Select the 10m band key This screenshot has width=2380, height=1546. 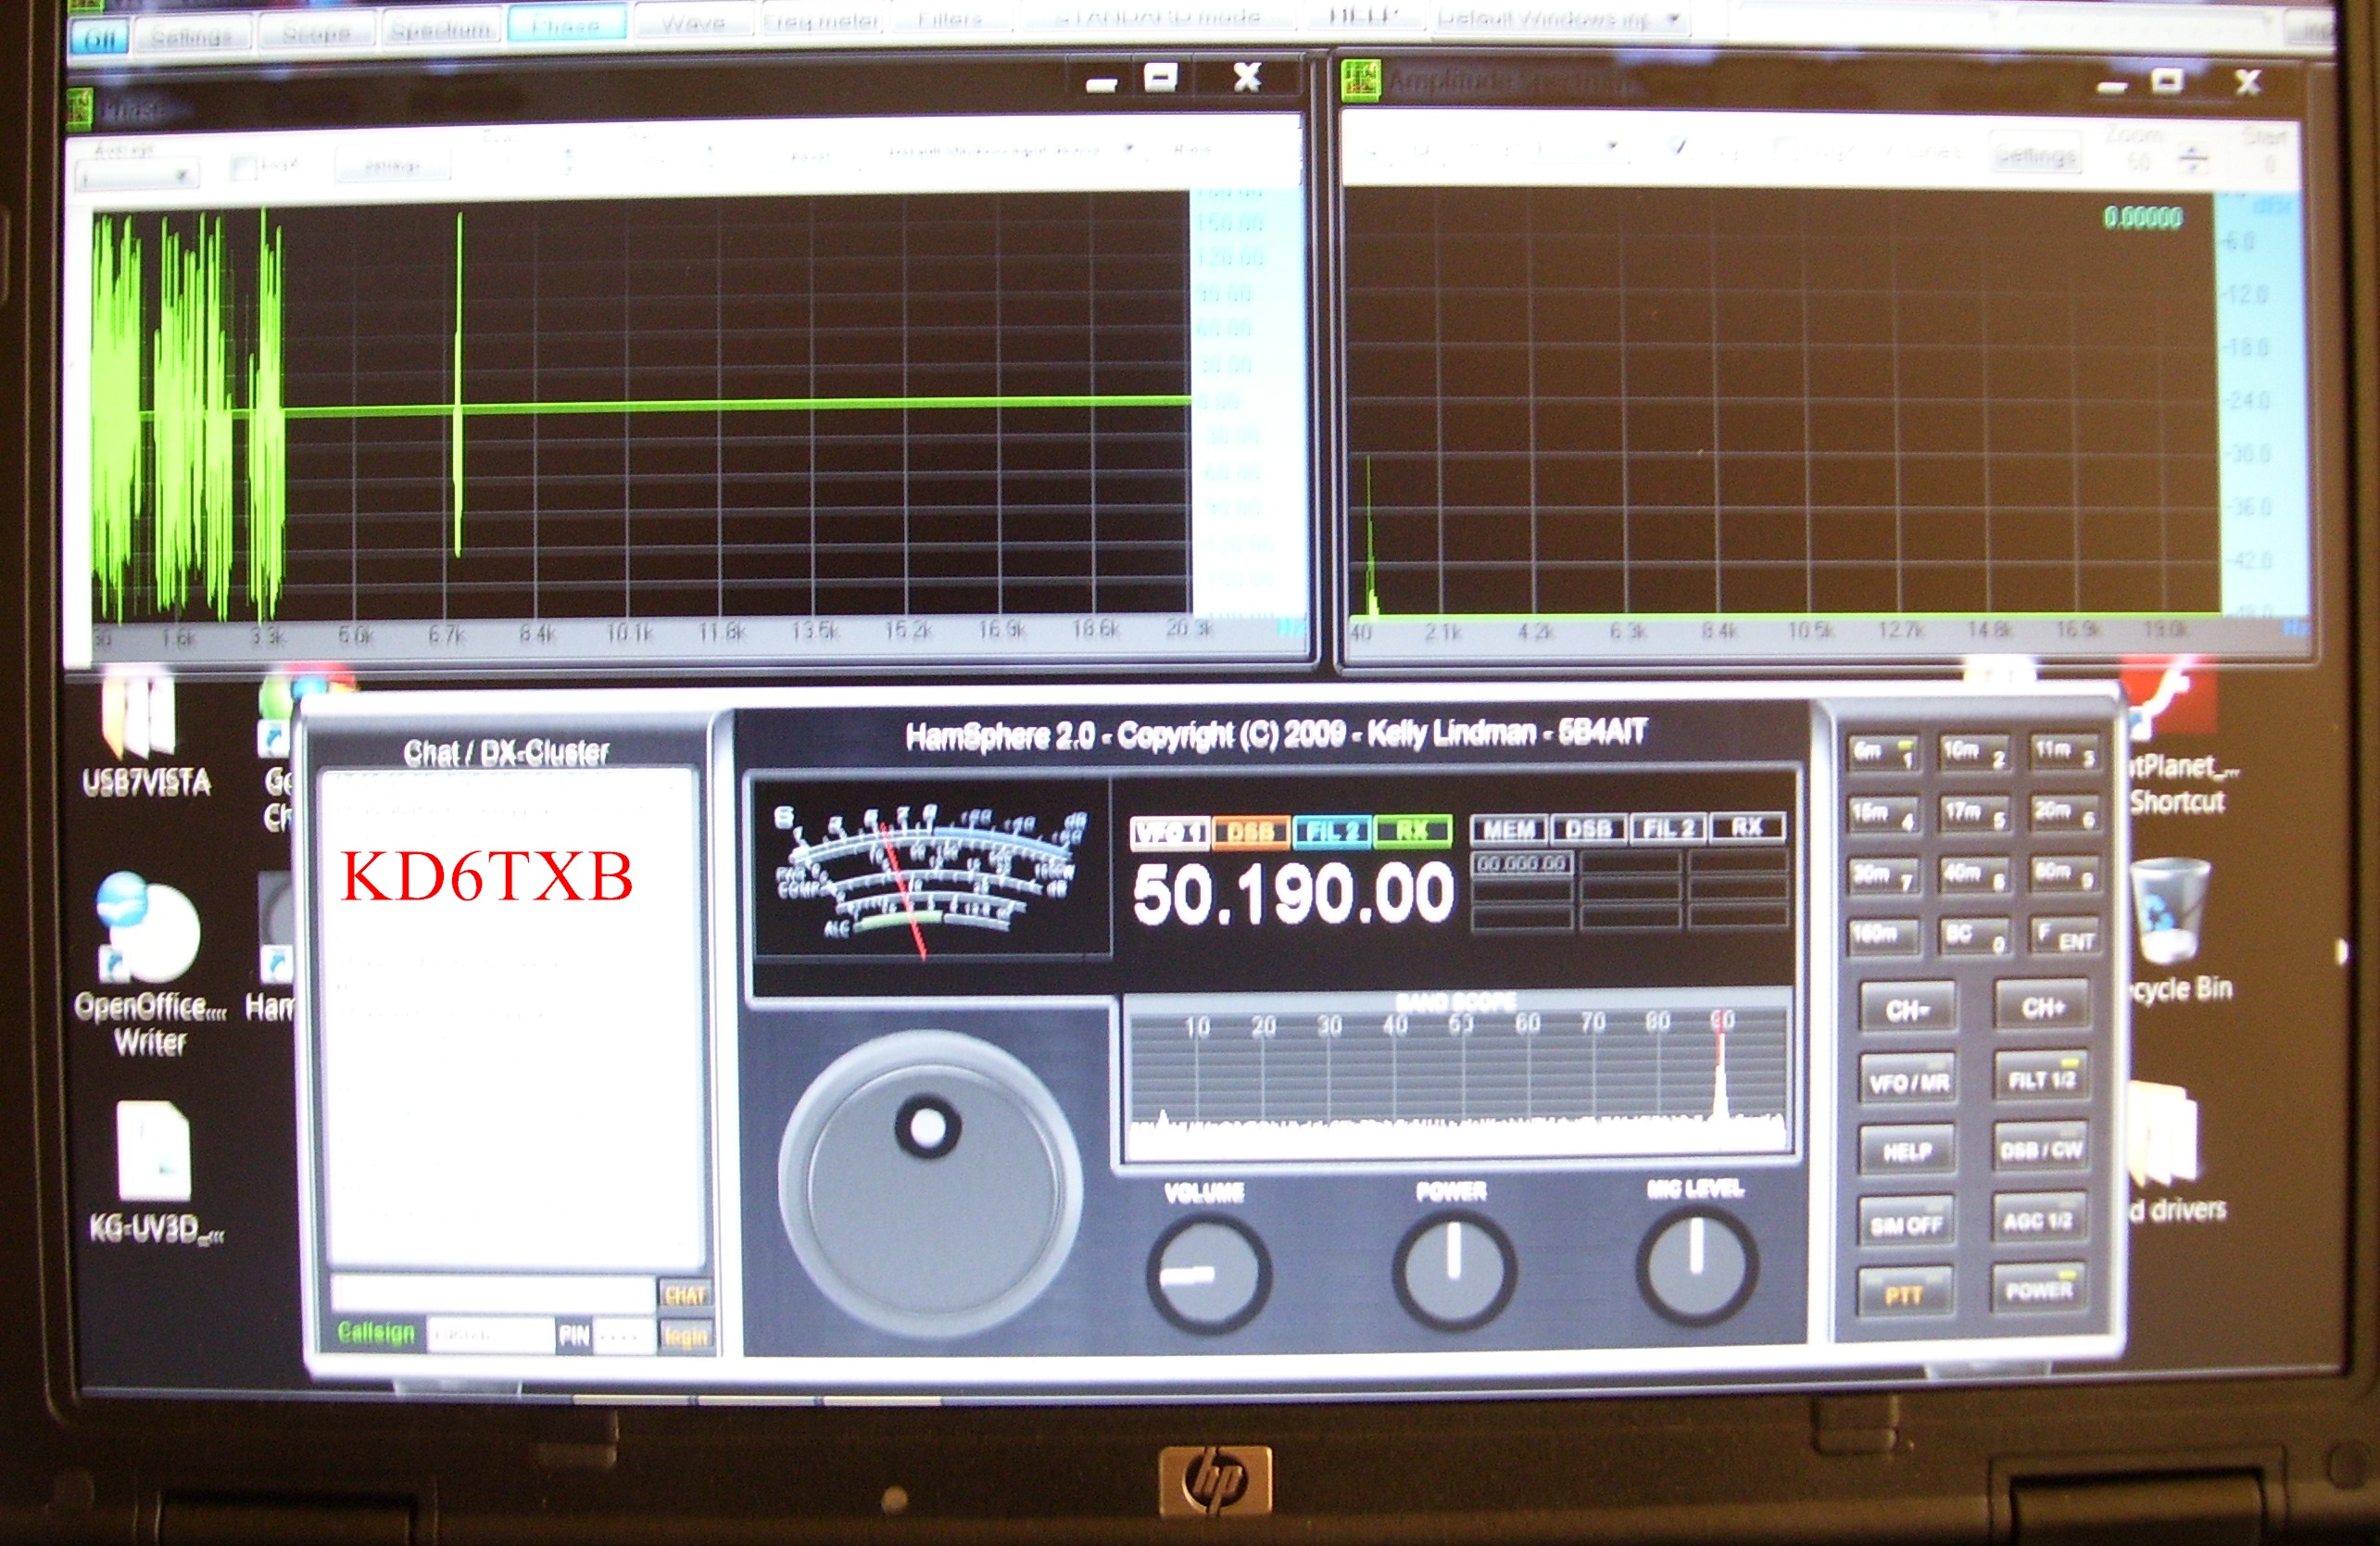coord(1973,753)
